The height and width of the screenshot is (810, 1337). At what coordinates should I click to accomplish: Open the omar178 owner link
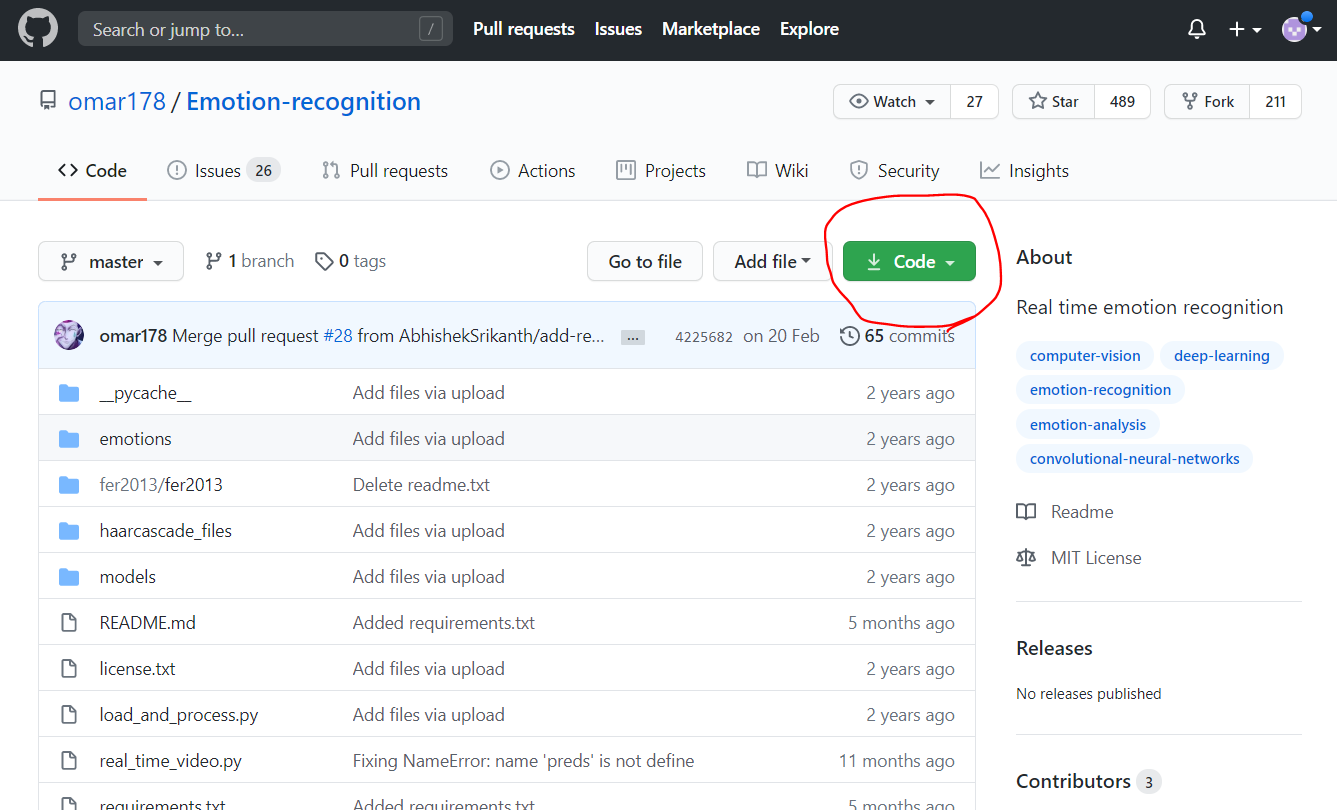[x=117, y=102]
